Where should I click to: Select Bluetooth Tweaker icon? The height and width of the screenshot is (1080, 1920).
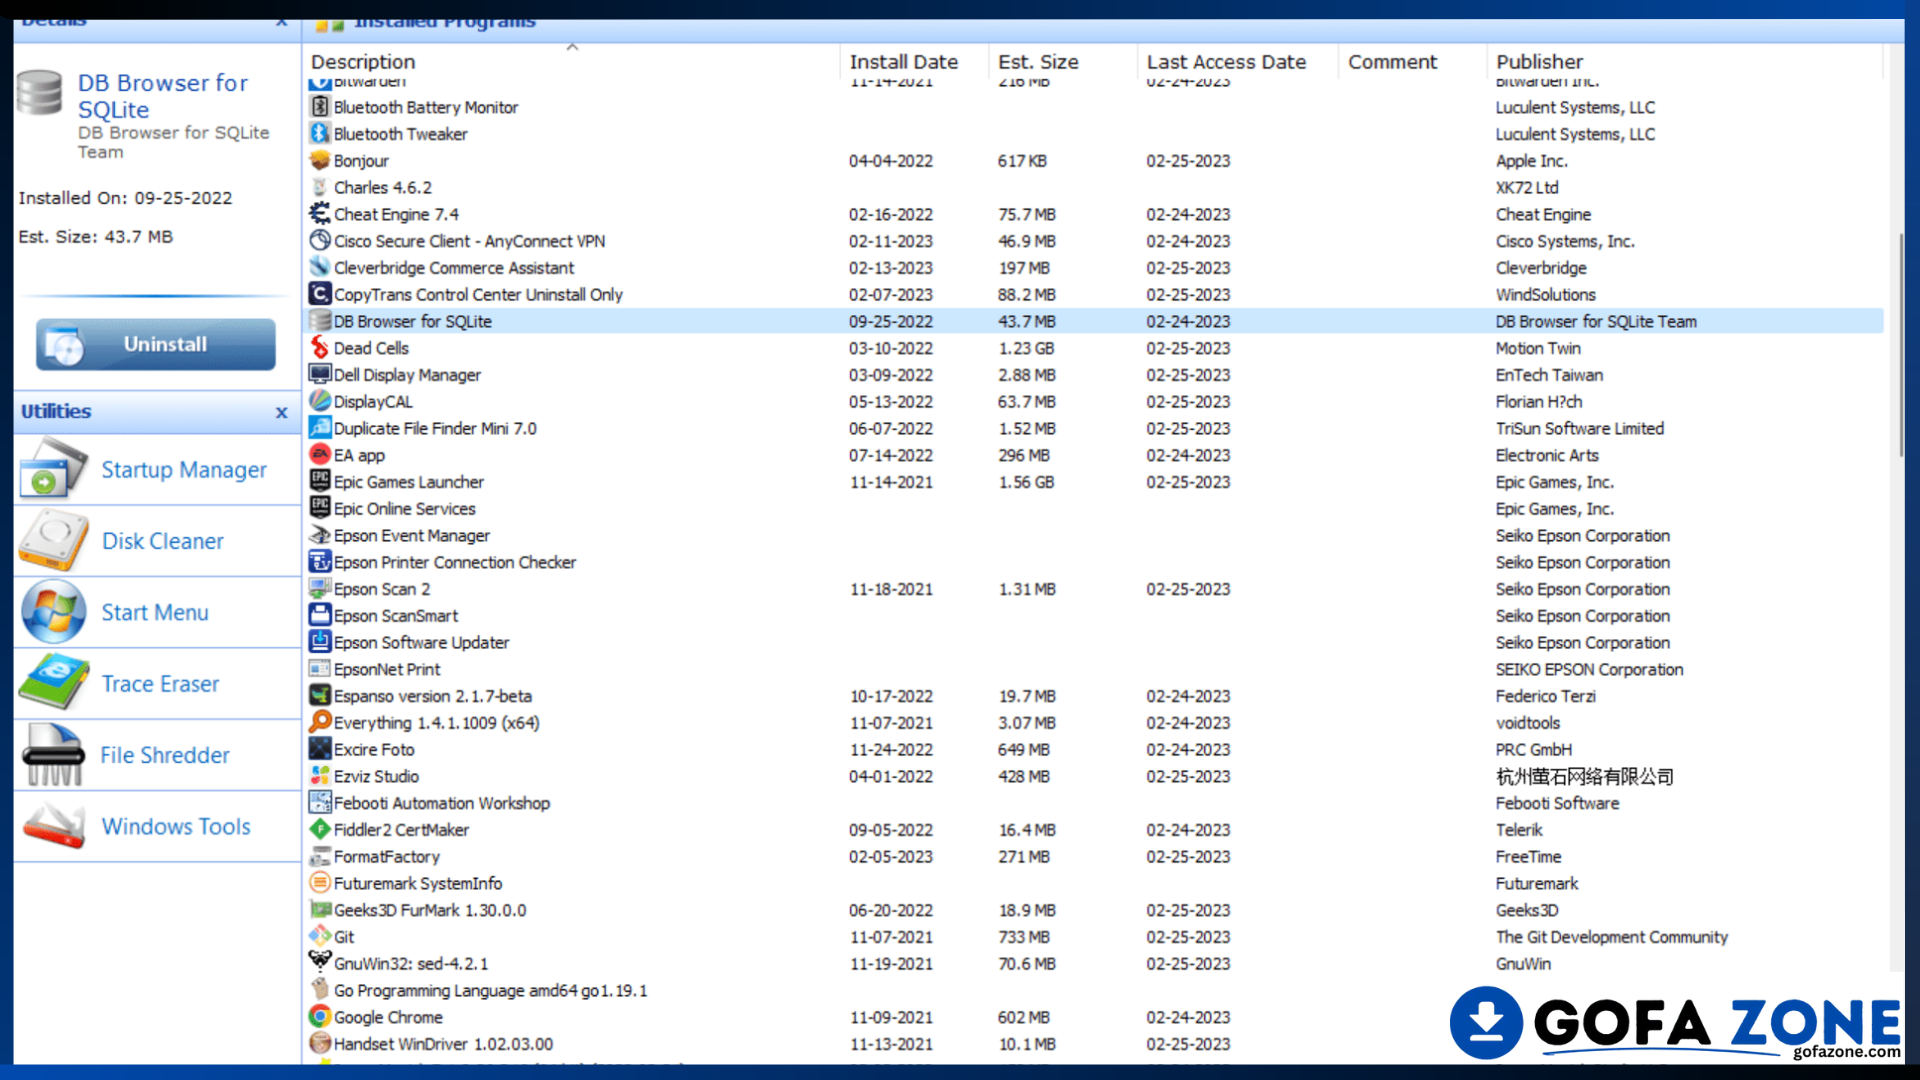(320, 134)
